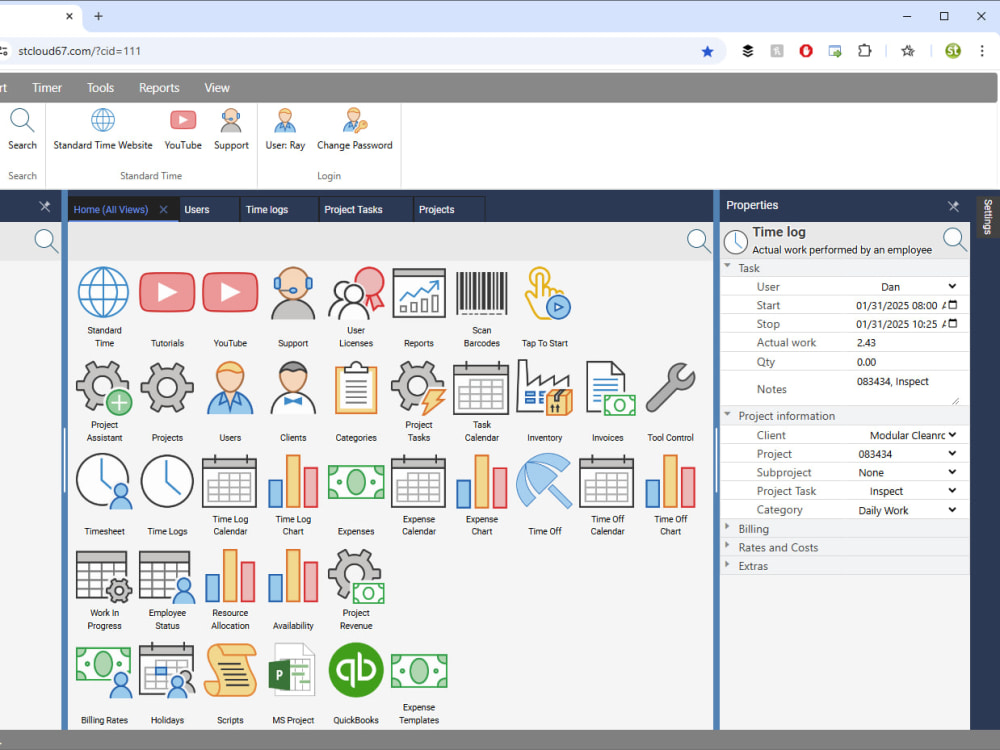Expand the Extras section

728,564
